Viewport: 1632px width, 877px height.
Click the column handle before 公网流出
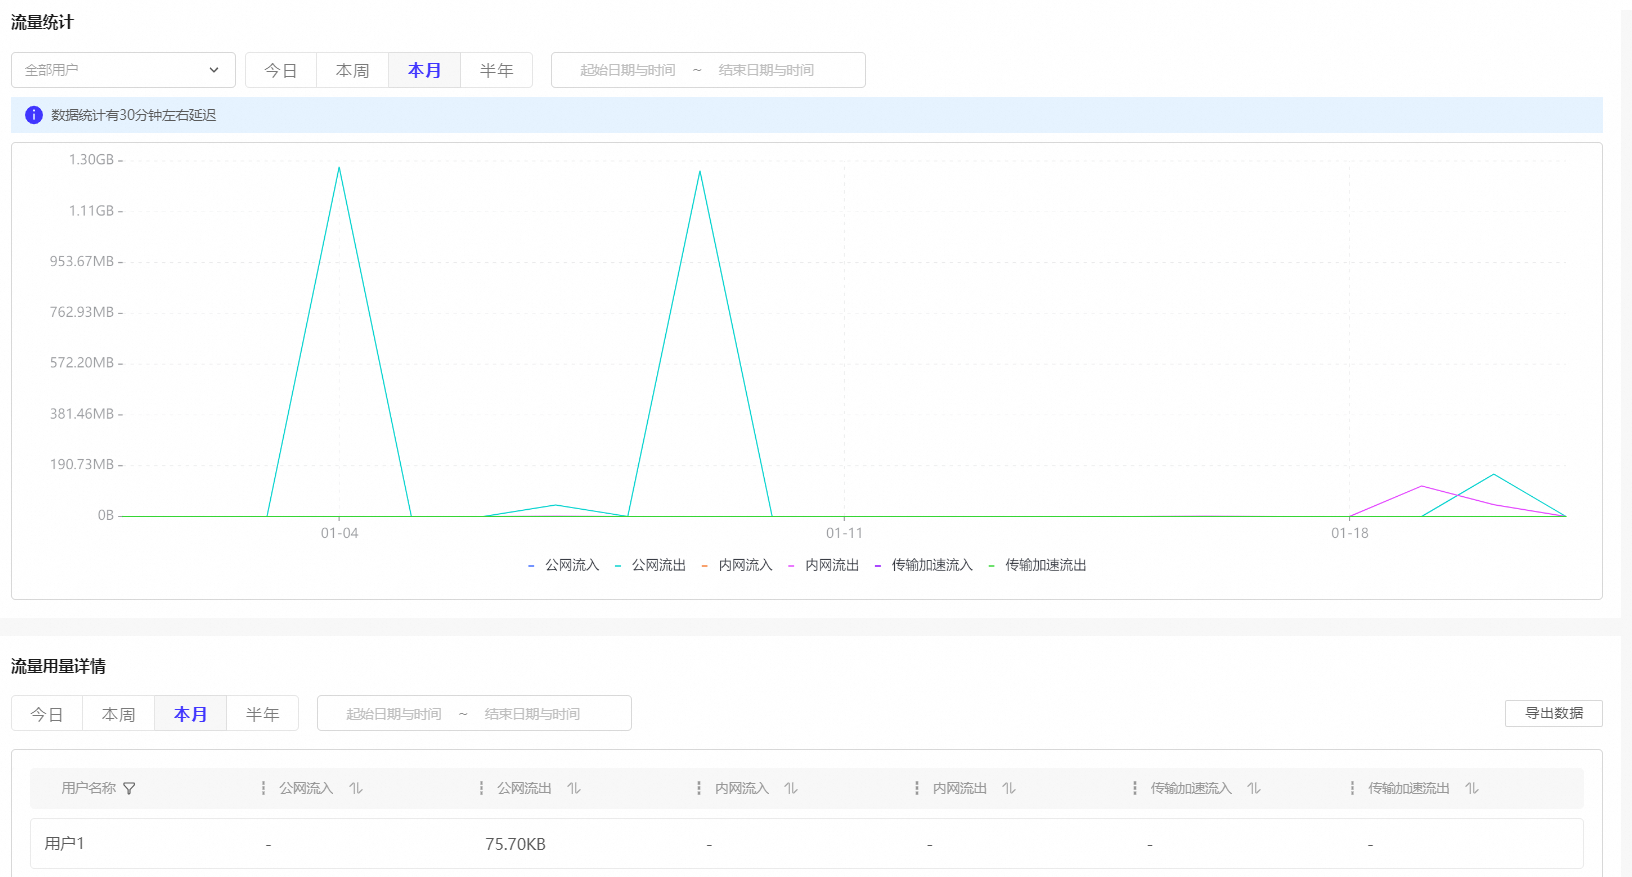pos(482,788)
